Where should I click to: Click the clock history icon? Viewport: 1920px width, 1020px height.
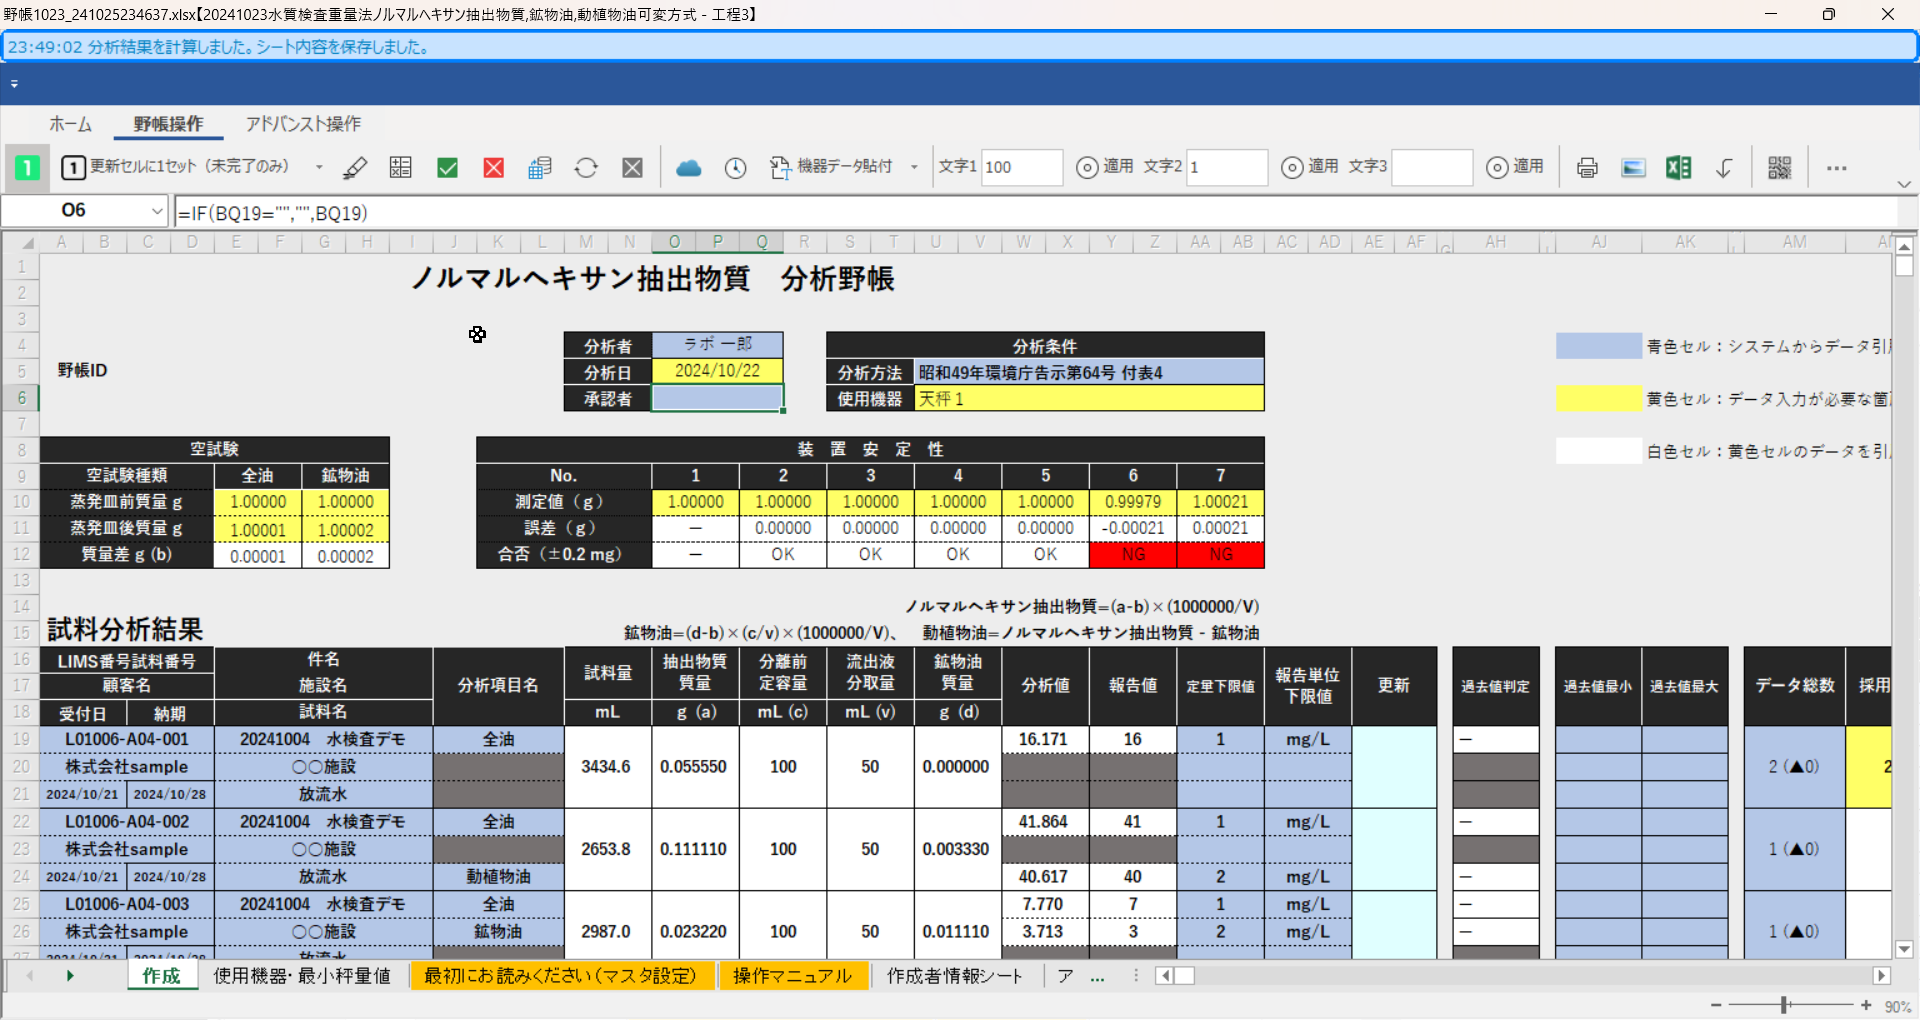735,167
